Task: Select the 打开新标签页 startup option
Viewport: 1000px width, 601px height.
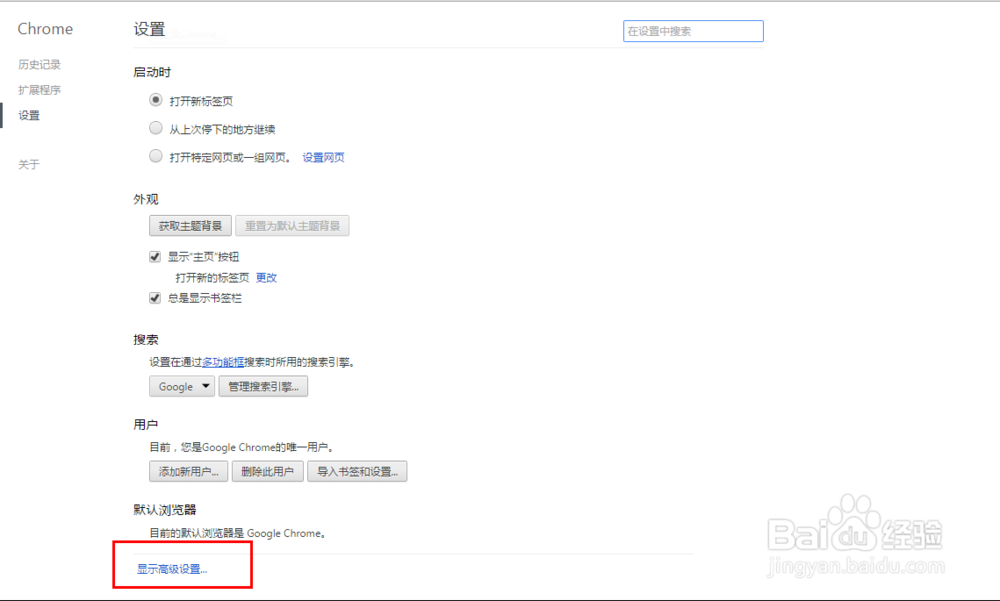Action: (156, 100)
